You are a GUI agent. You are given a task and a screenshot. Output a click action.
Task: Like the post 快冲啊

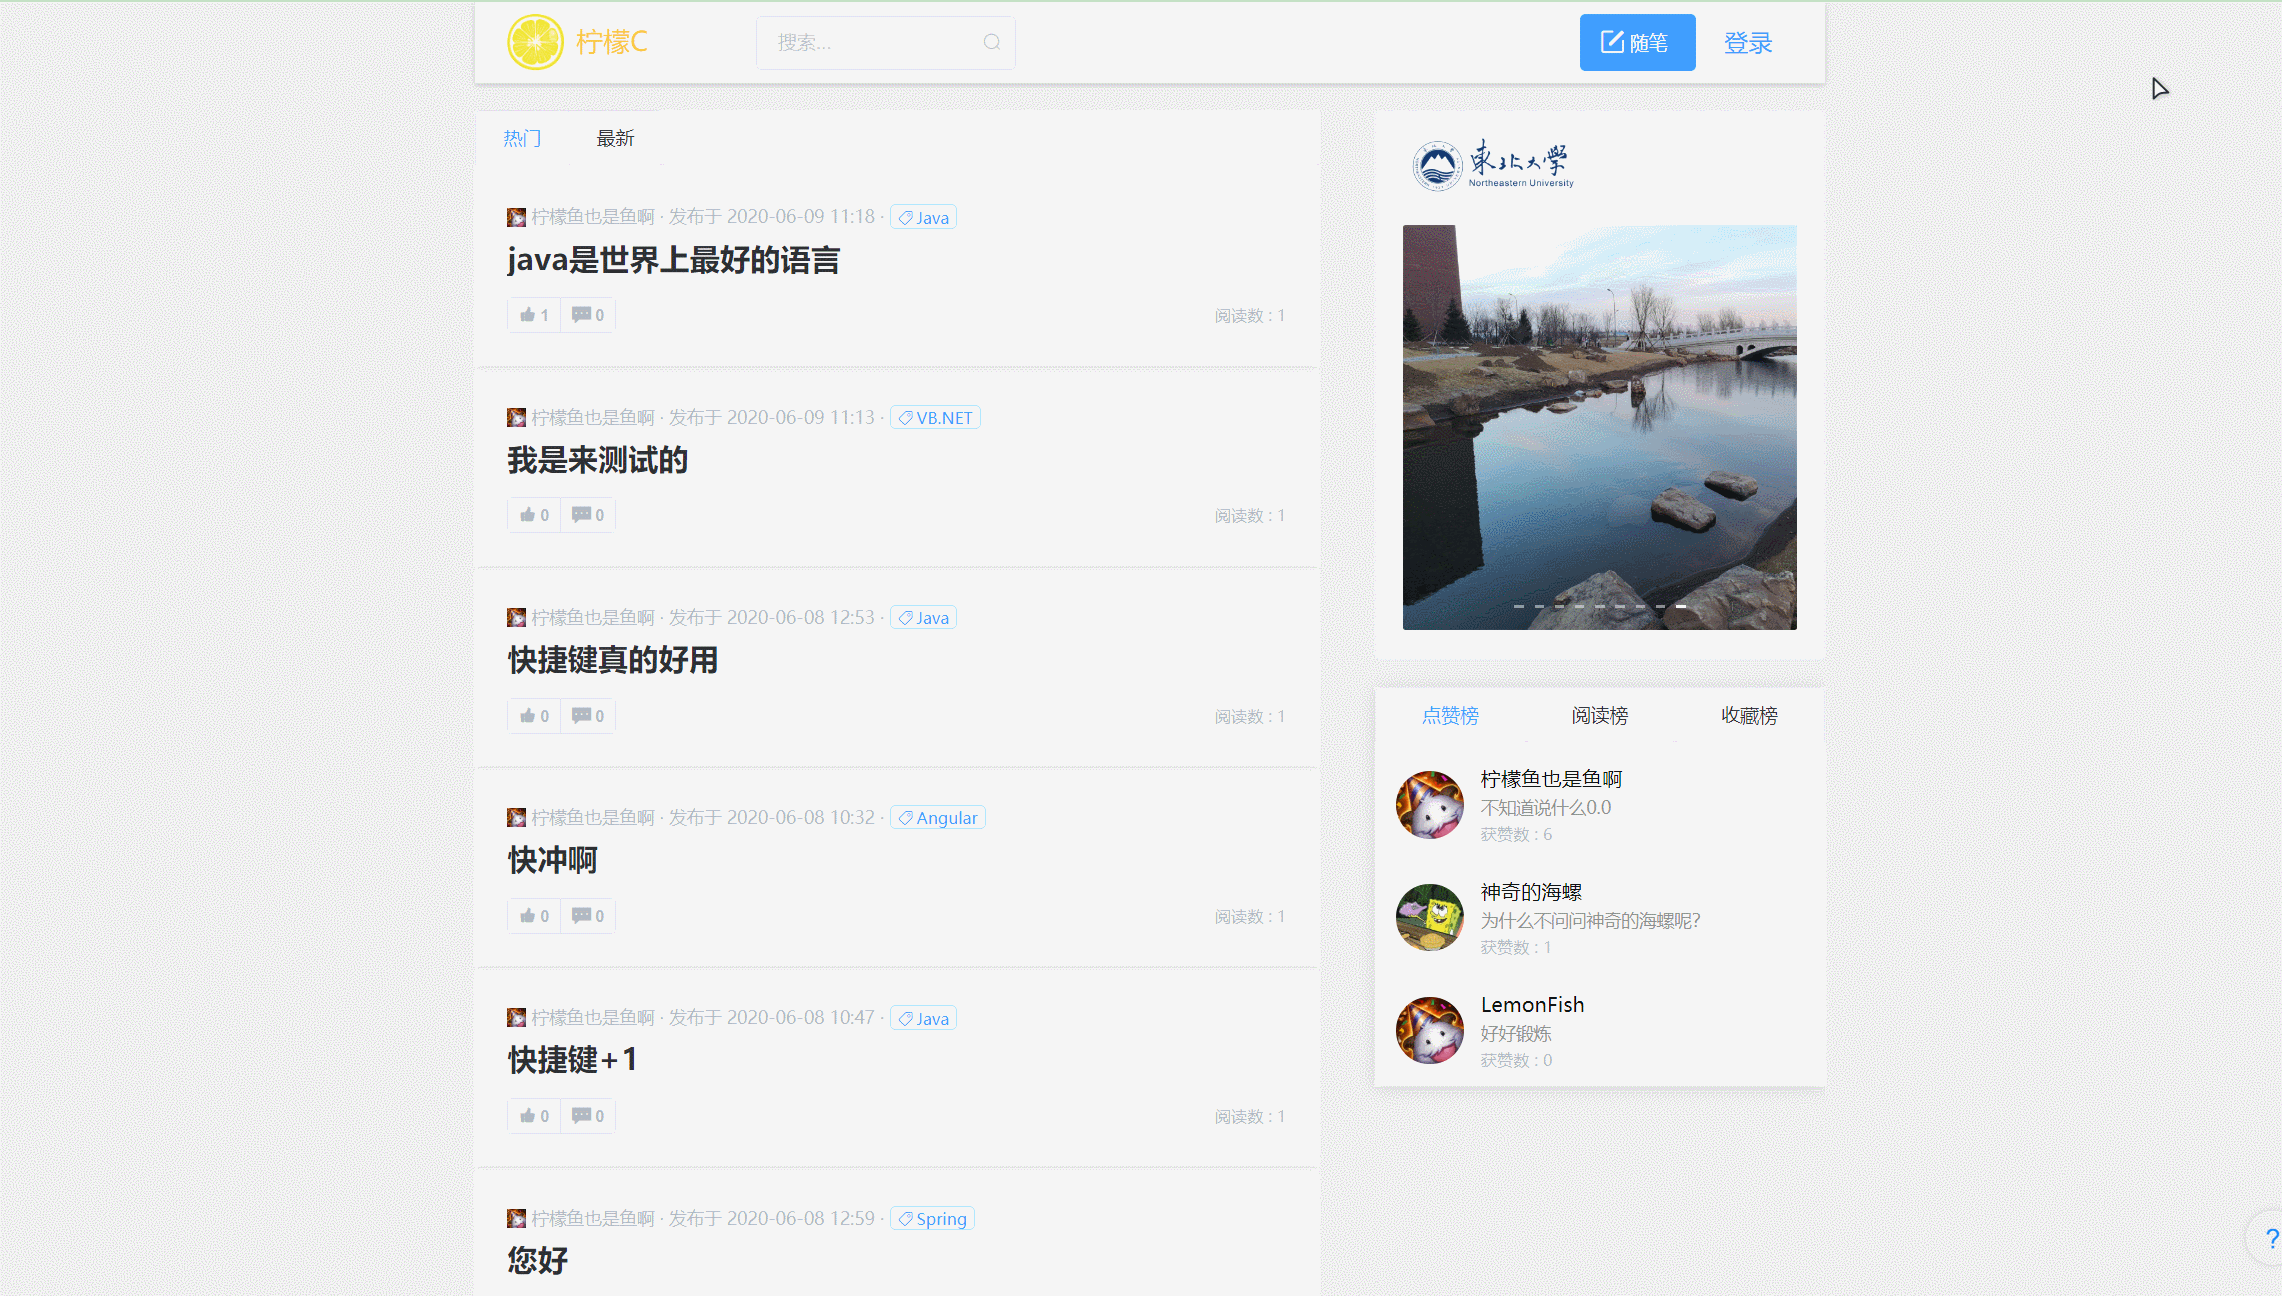click(x=534, y=916)
